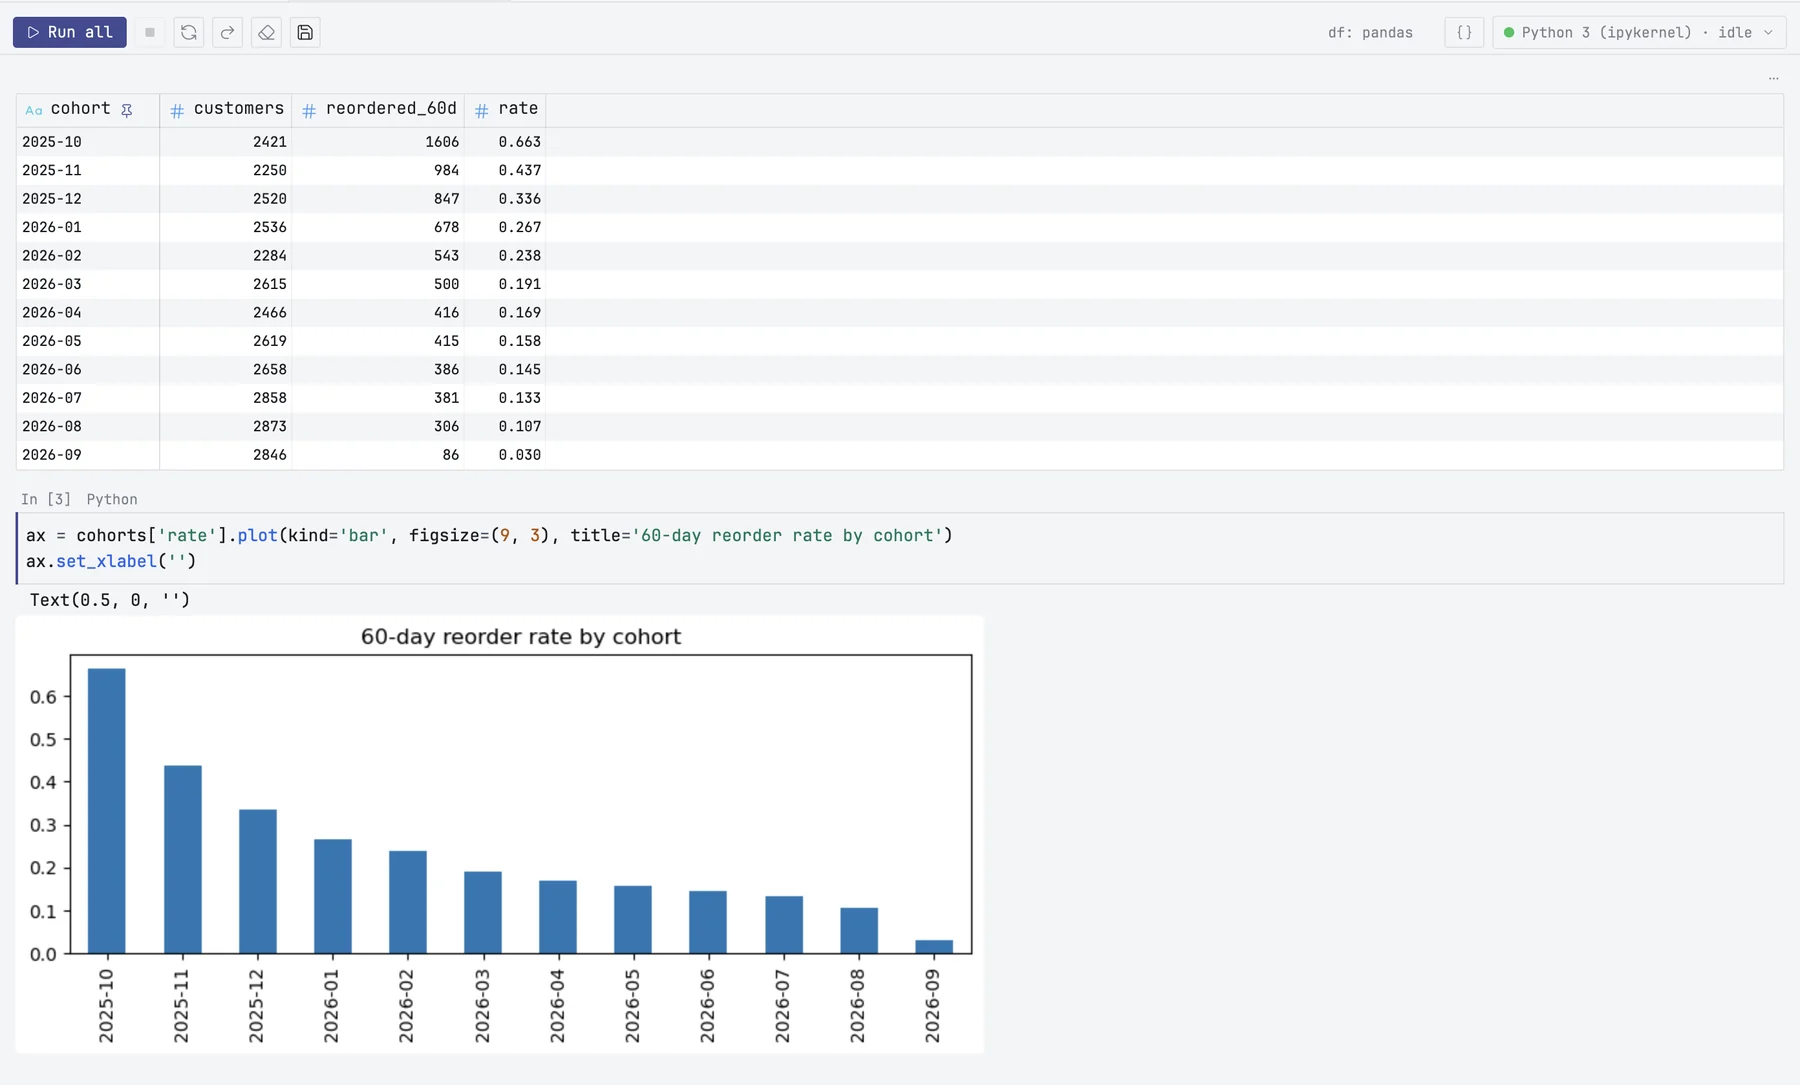Click the customers value 2858
The width and height of the screenshot is (1800, 1085).
coord(270,398)
